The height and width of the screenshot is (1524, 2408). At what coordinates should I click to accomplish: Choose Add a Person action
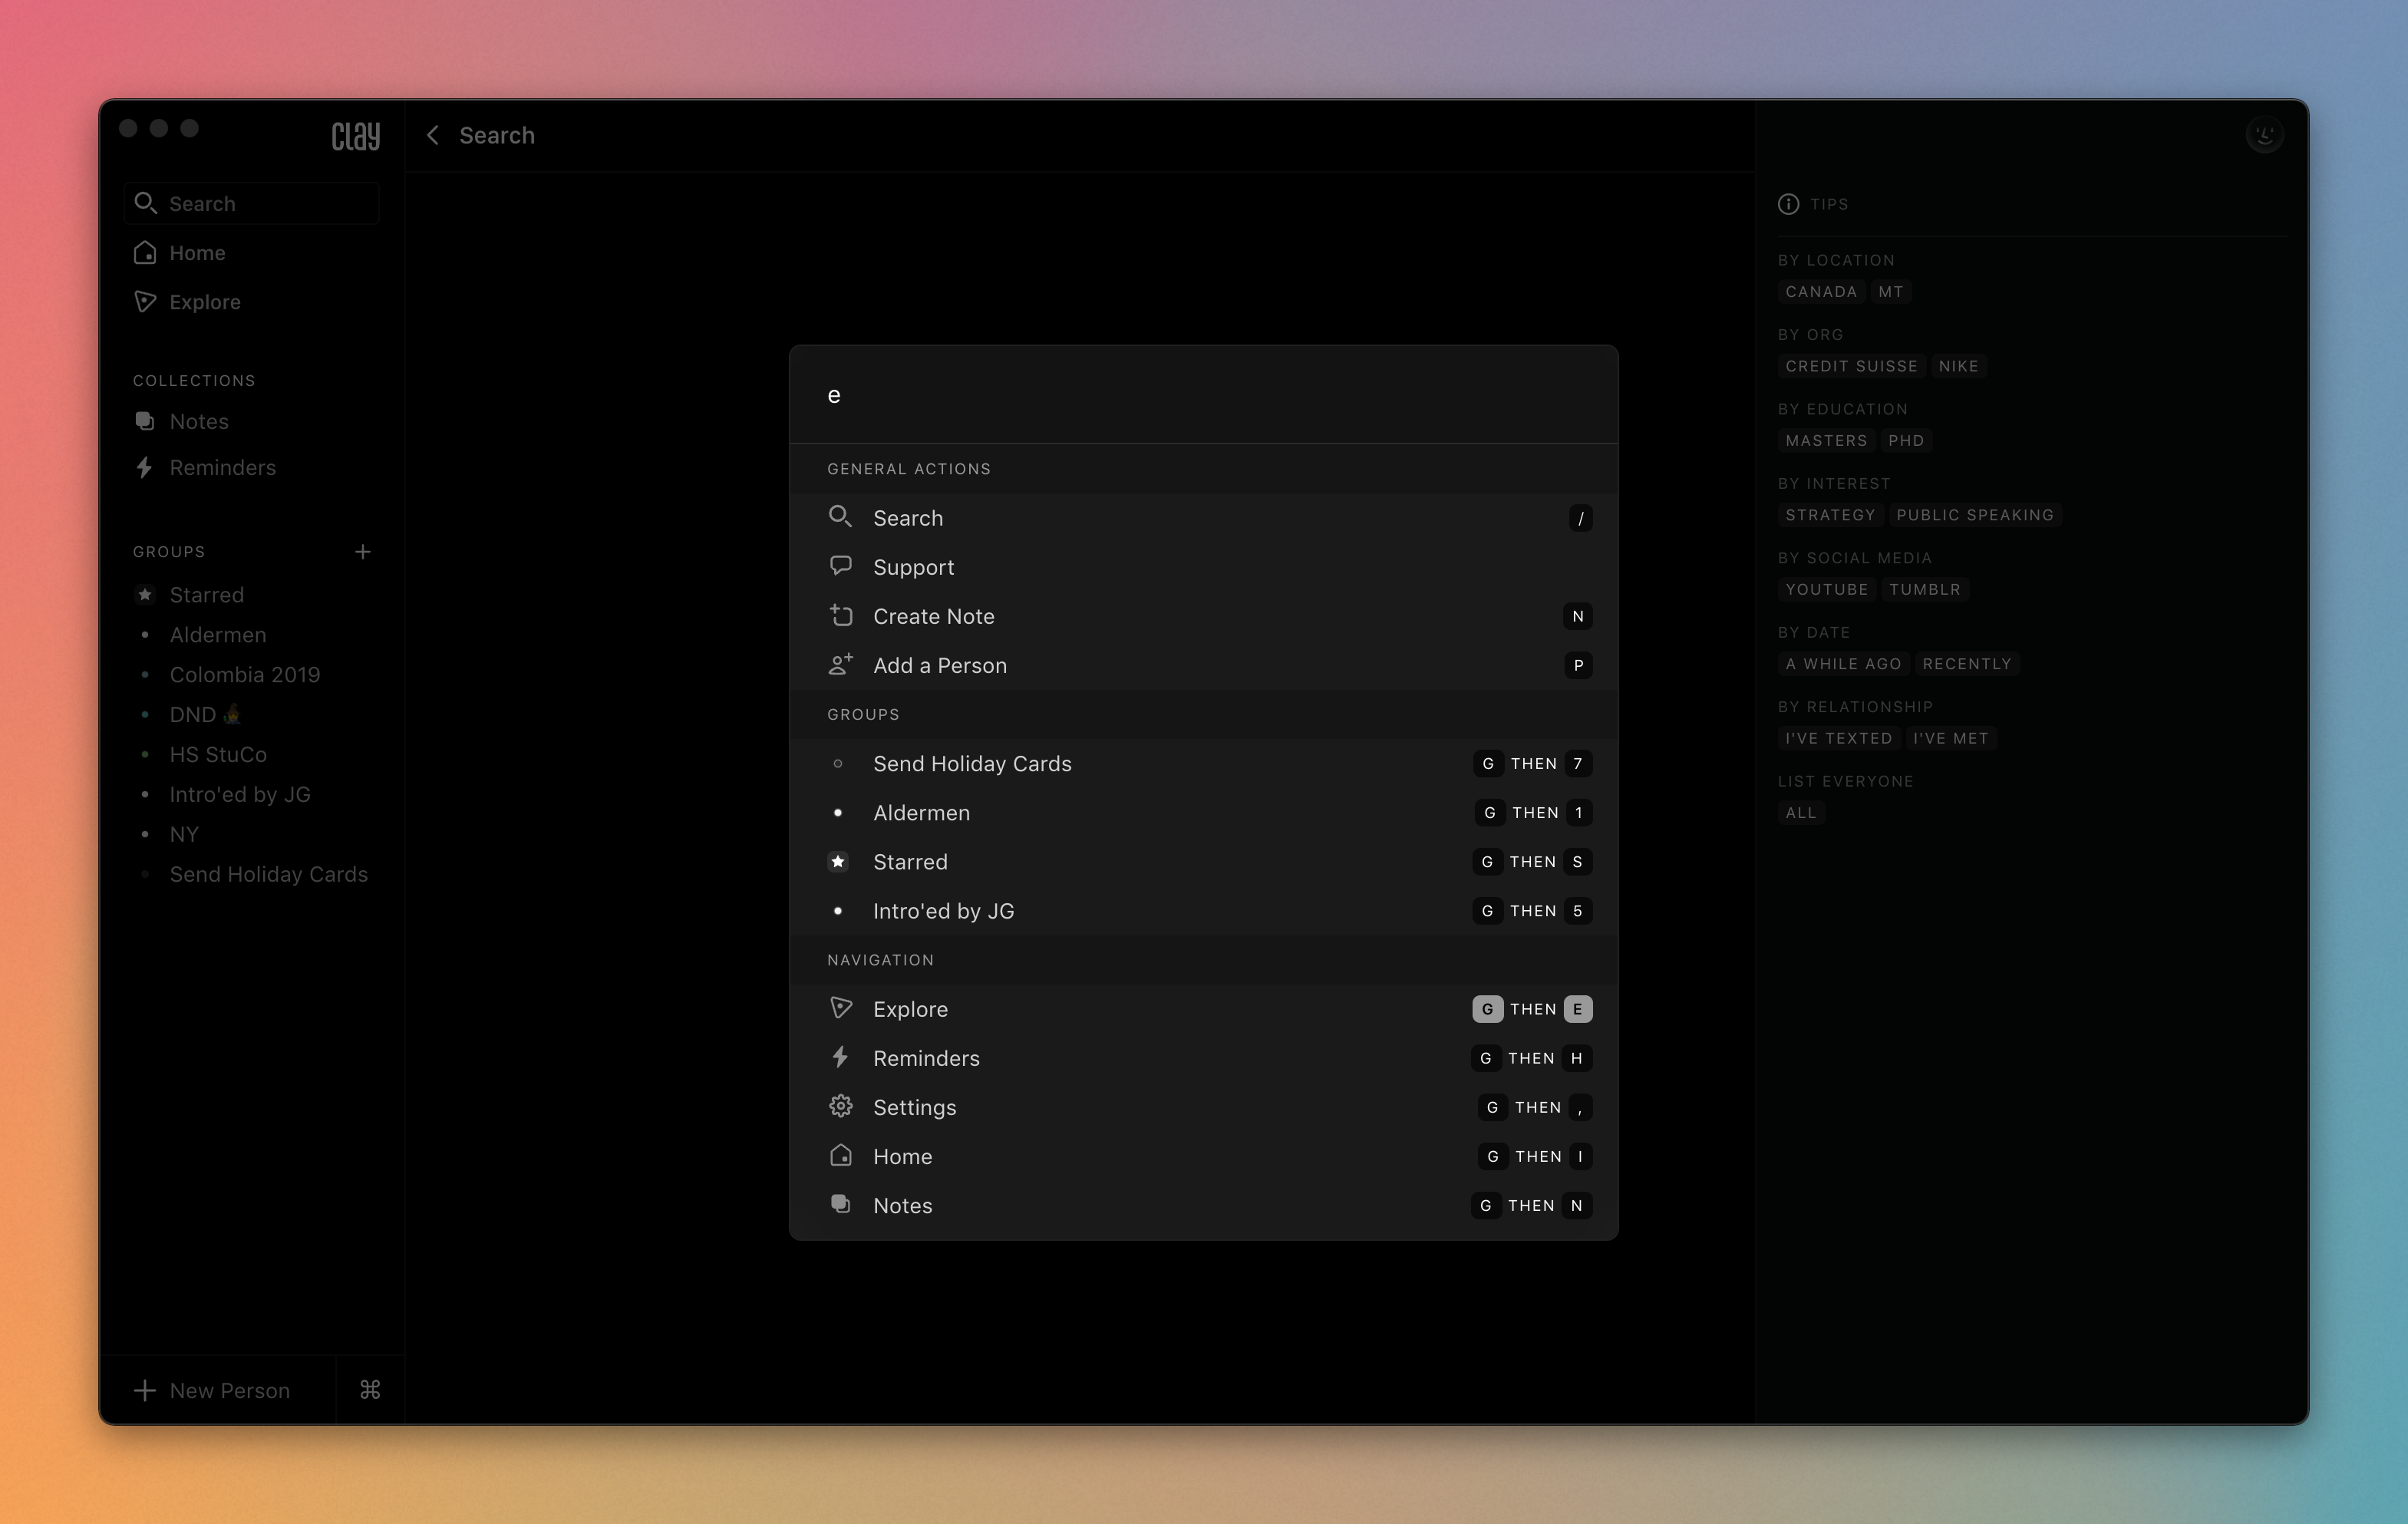939,665
